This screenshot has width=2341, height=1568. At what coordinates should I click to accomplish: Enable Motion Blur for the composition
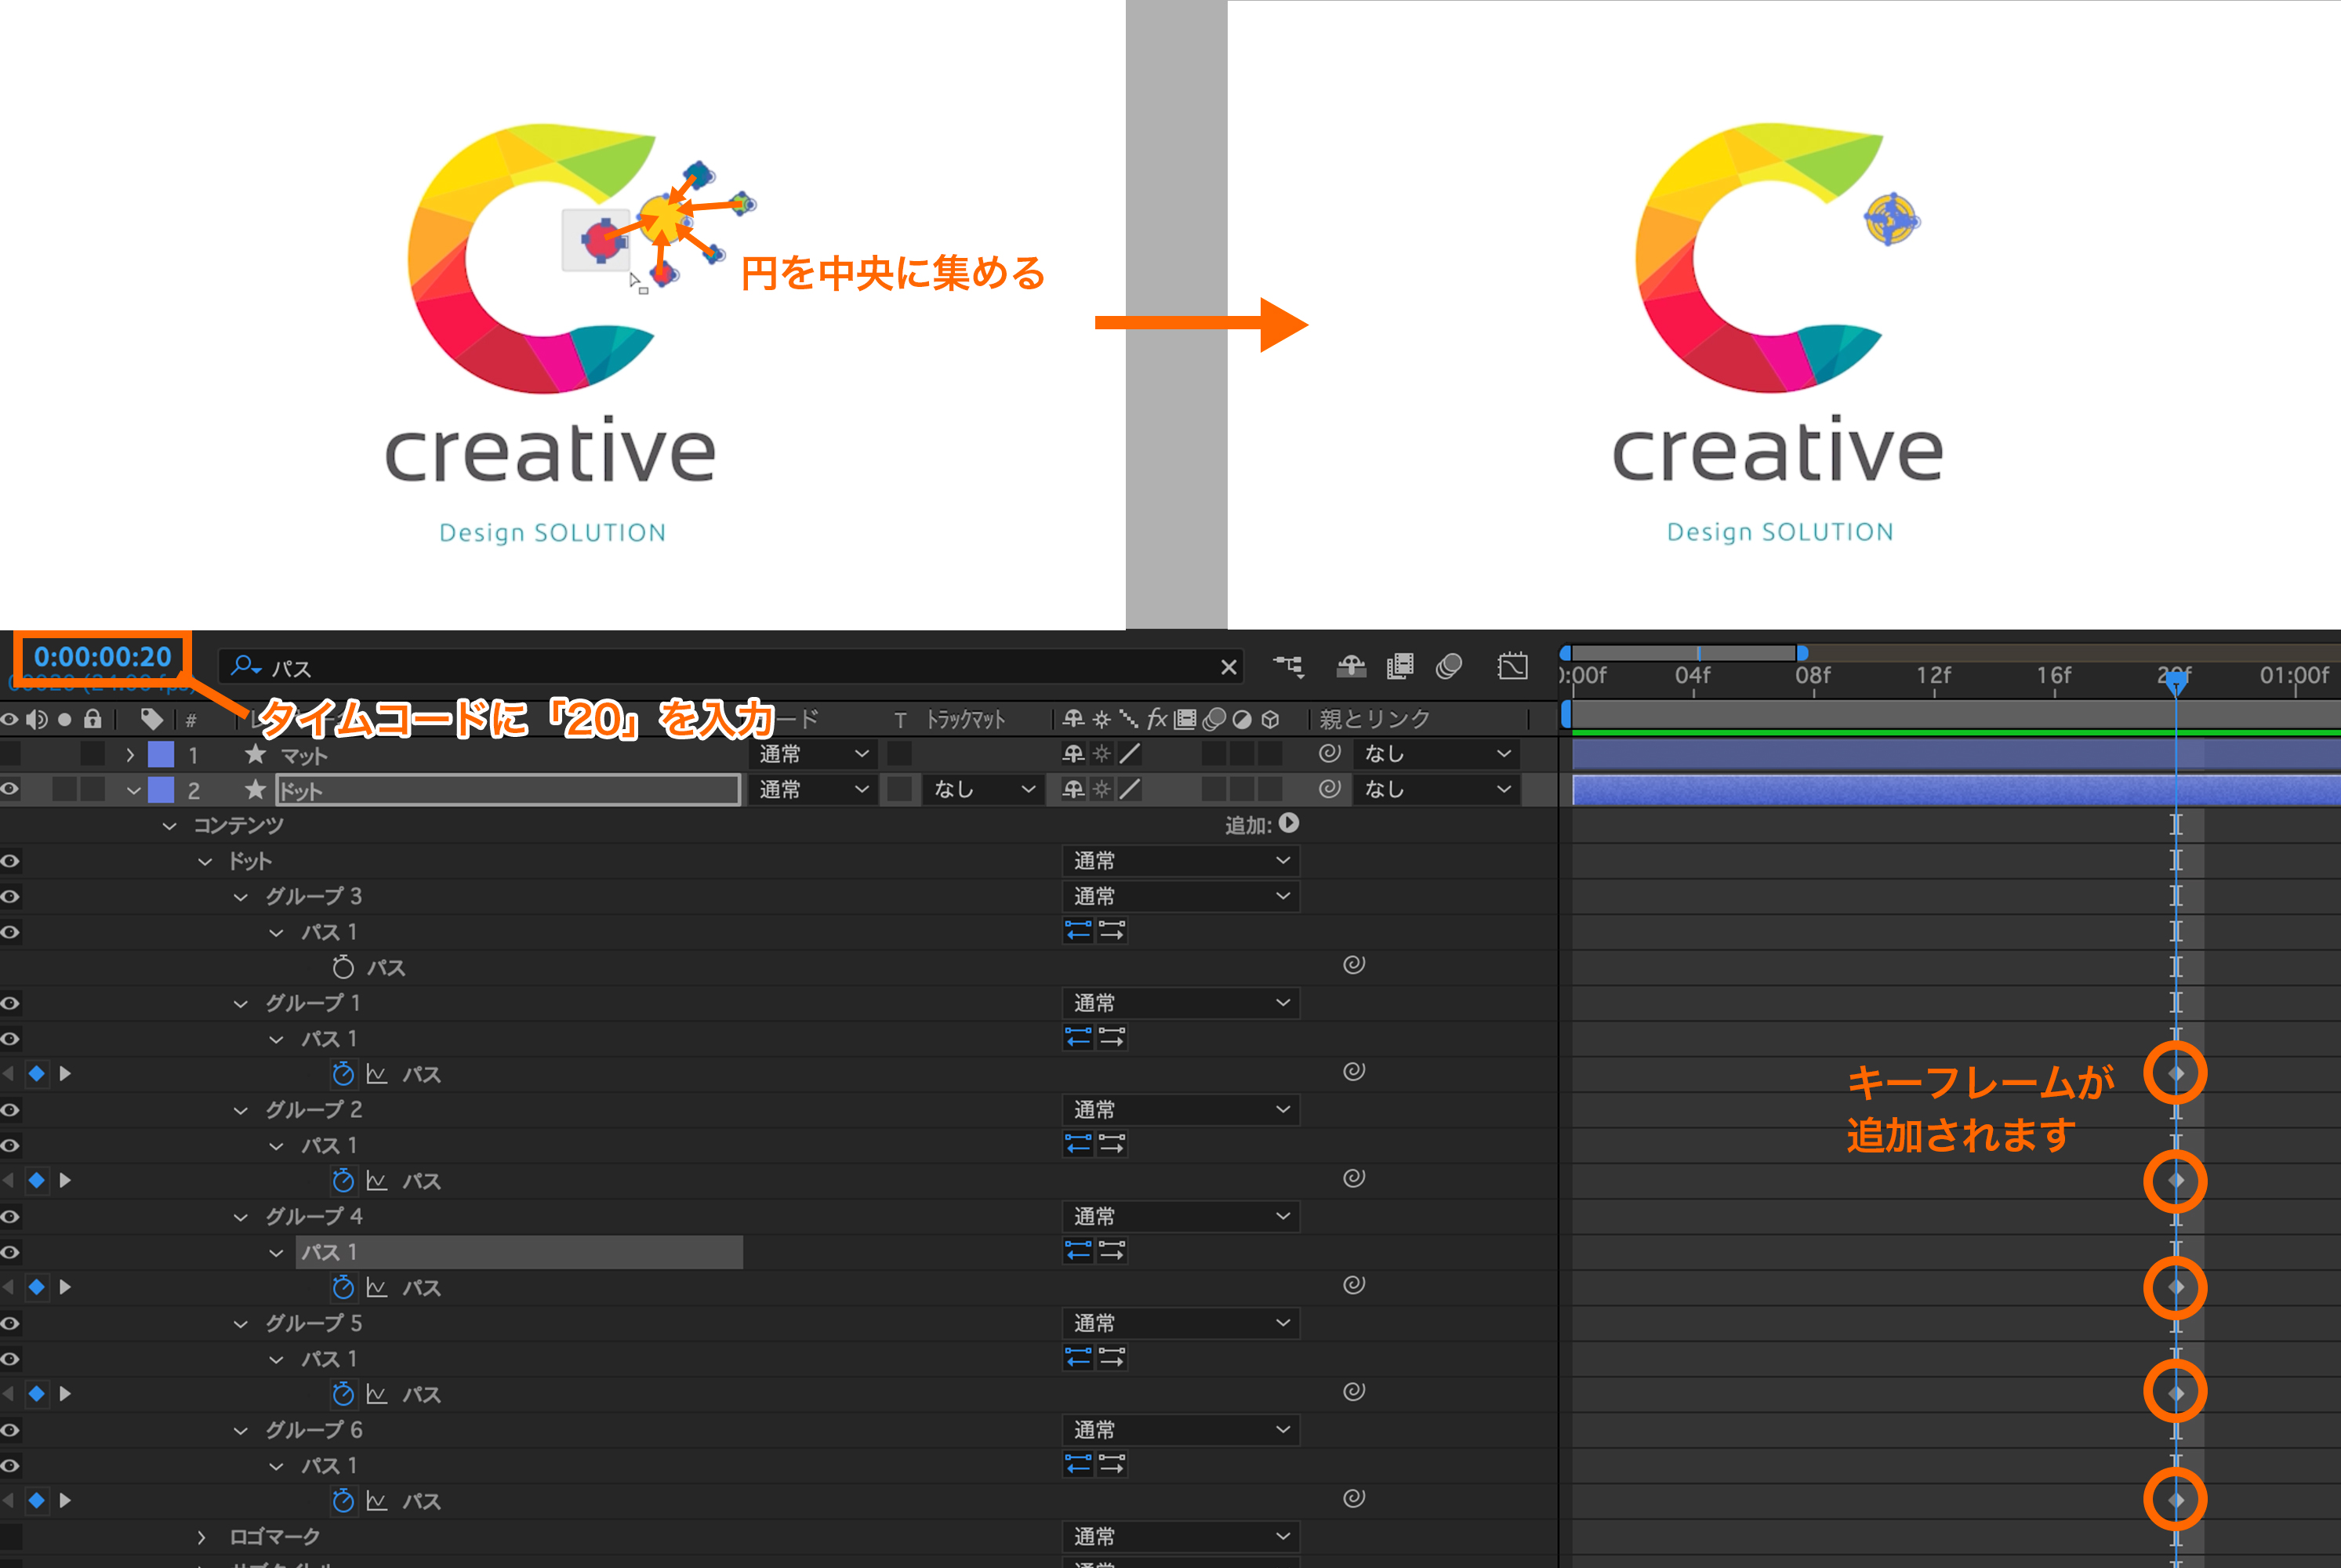pyautogui.click(x=1448, y=666)
